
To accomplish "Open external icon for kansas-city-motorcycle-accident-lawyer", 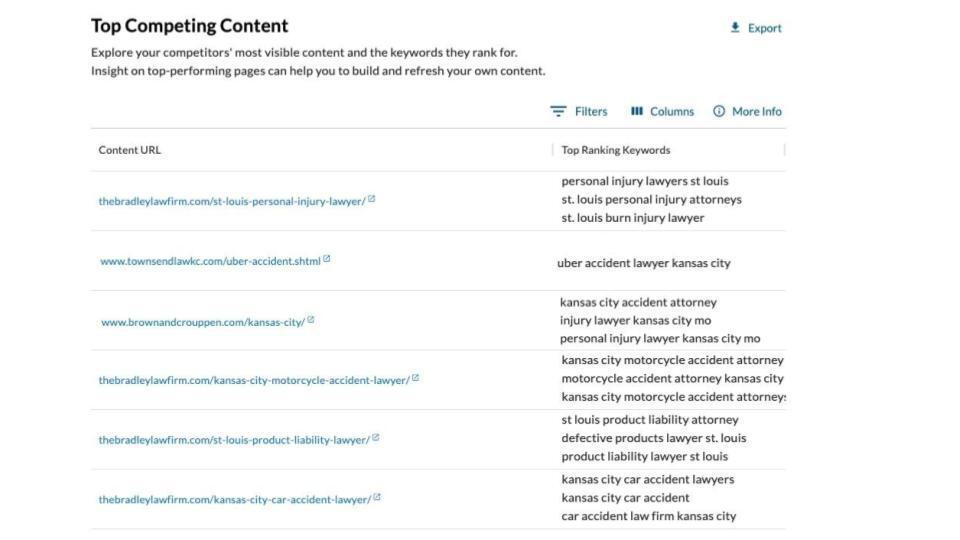I will (x=416, y=378).
